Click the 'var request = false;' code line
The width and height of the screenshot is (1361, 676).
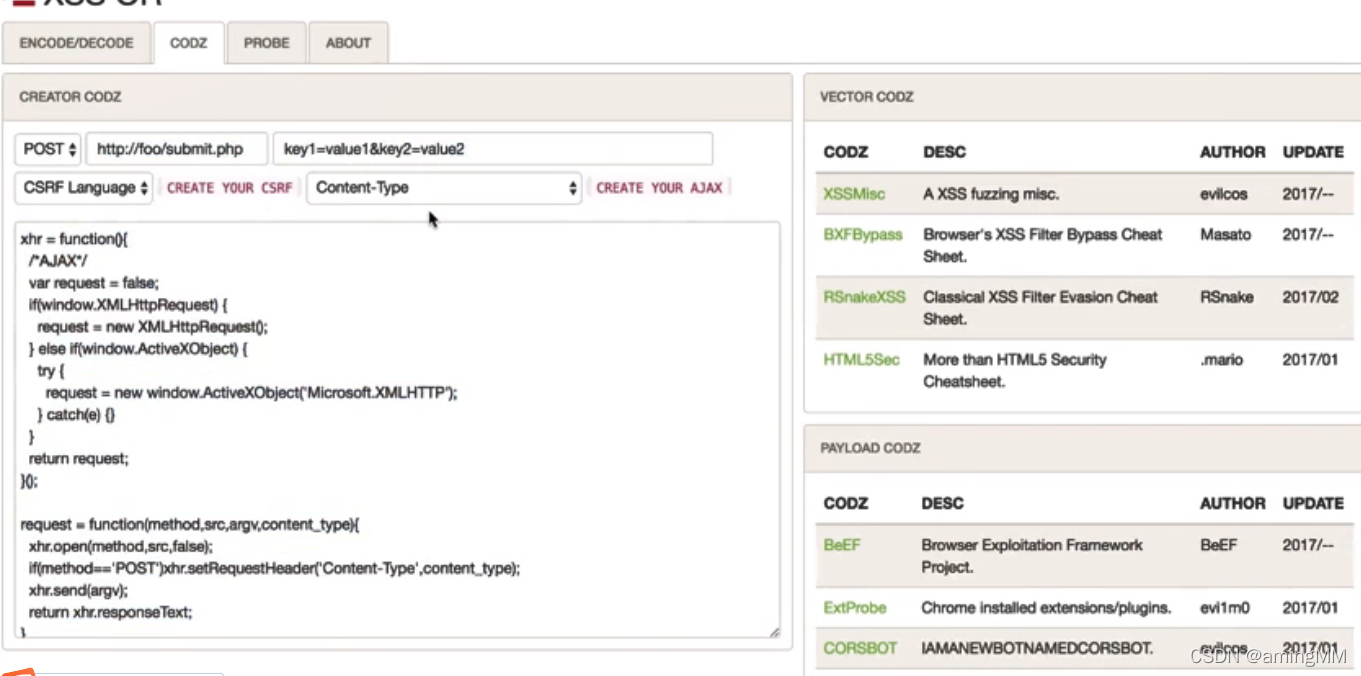[93, 283]
